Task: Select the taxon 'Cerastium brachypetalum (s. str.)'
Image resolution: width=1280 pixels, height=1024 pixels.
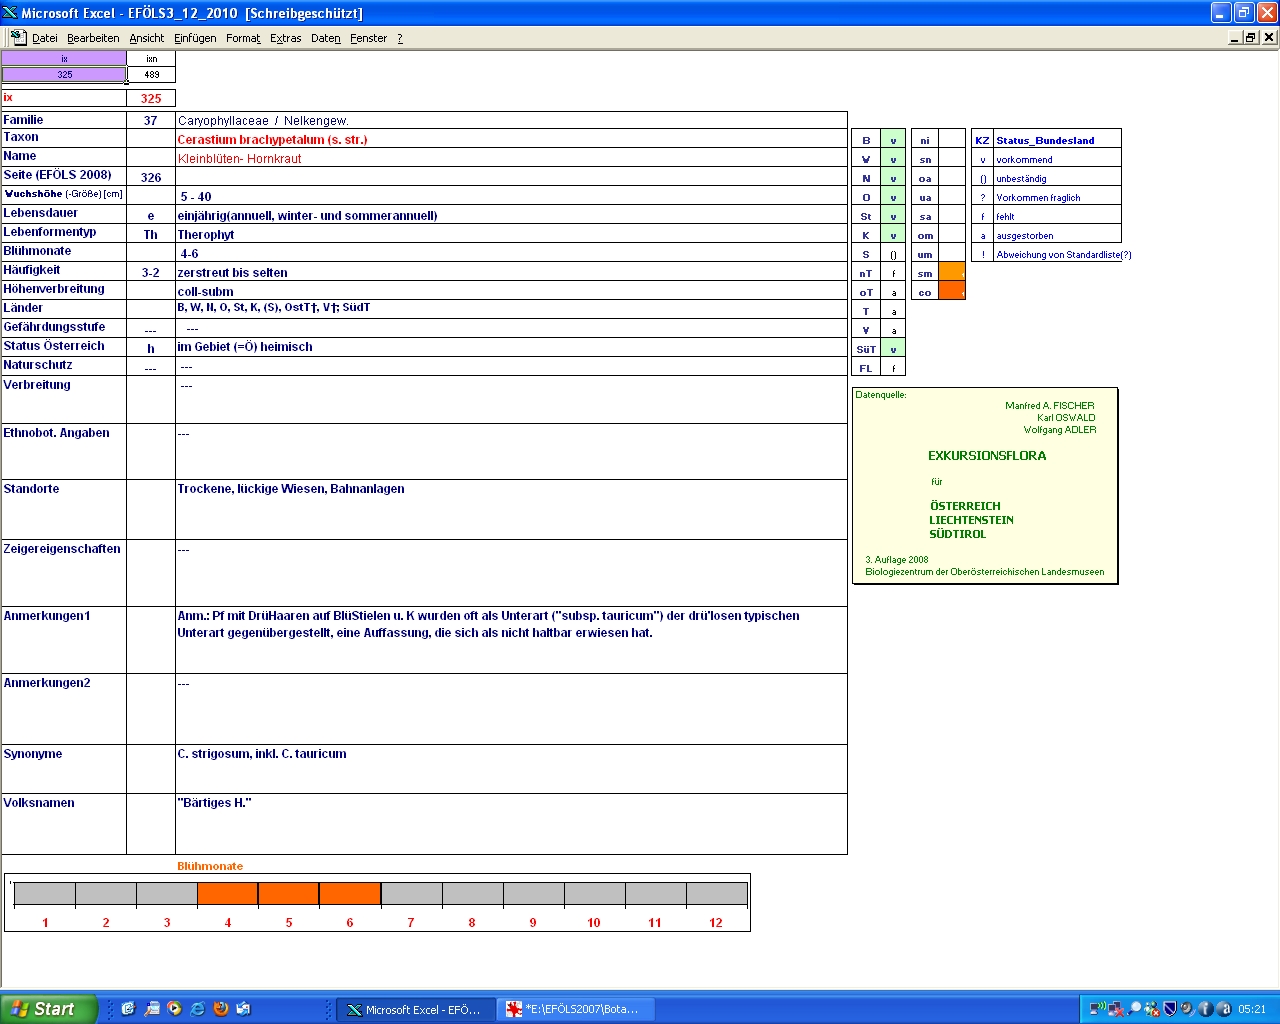Action: coord(511,139)
